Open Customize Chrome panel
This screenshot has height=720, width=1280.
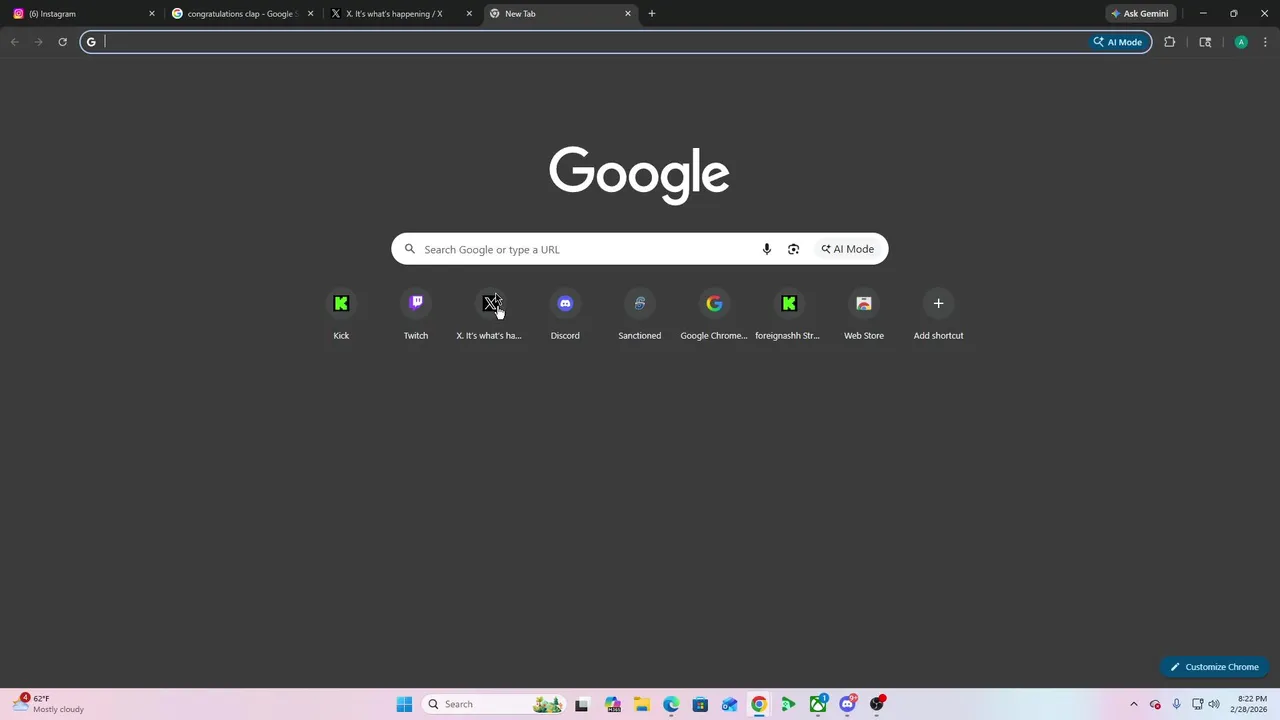(1214, 667)
